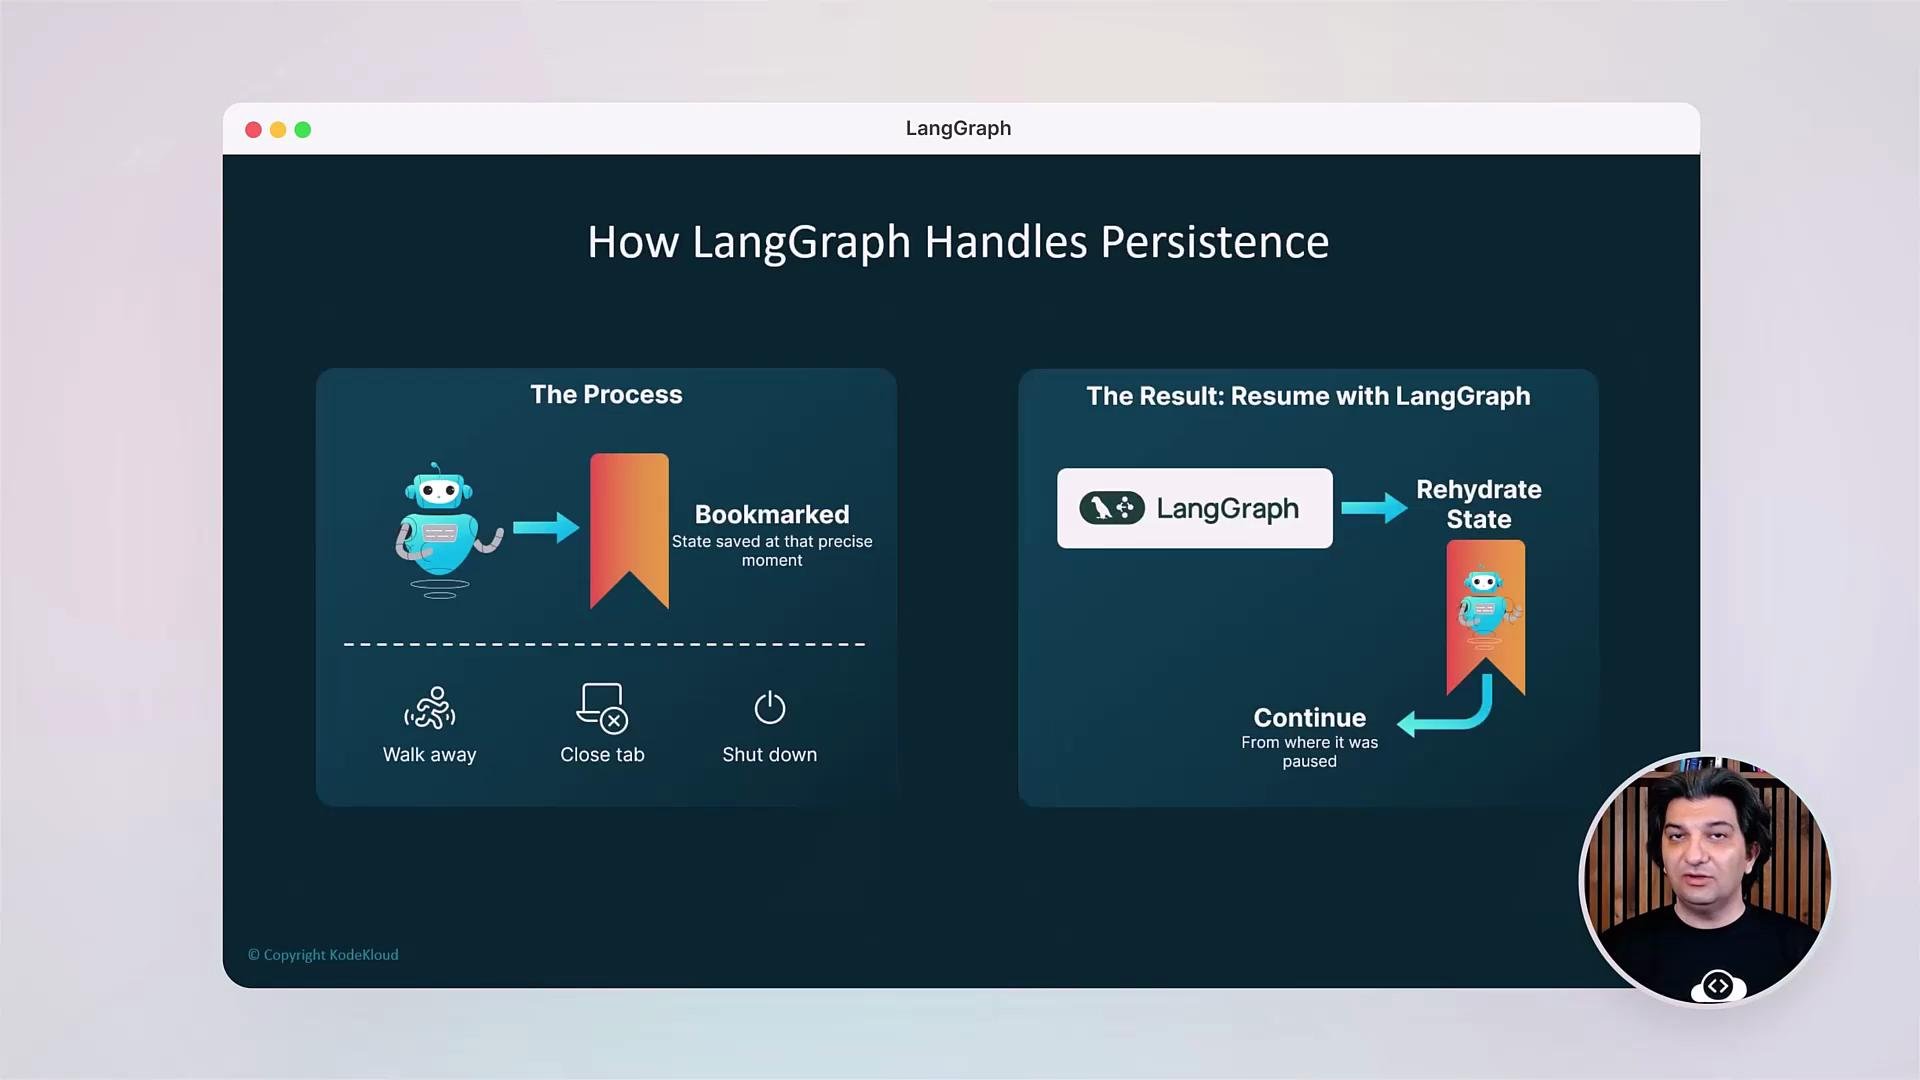Click the Rehydrate State label
Image resolution: width=1920 pixels, height=1080 pixels.
pyautogui.click(x=1479, y=504)
